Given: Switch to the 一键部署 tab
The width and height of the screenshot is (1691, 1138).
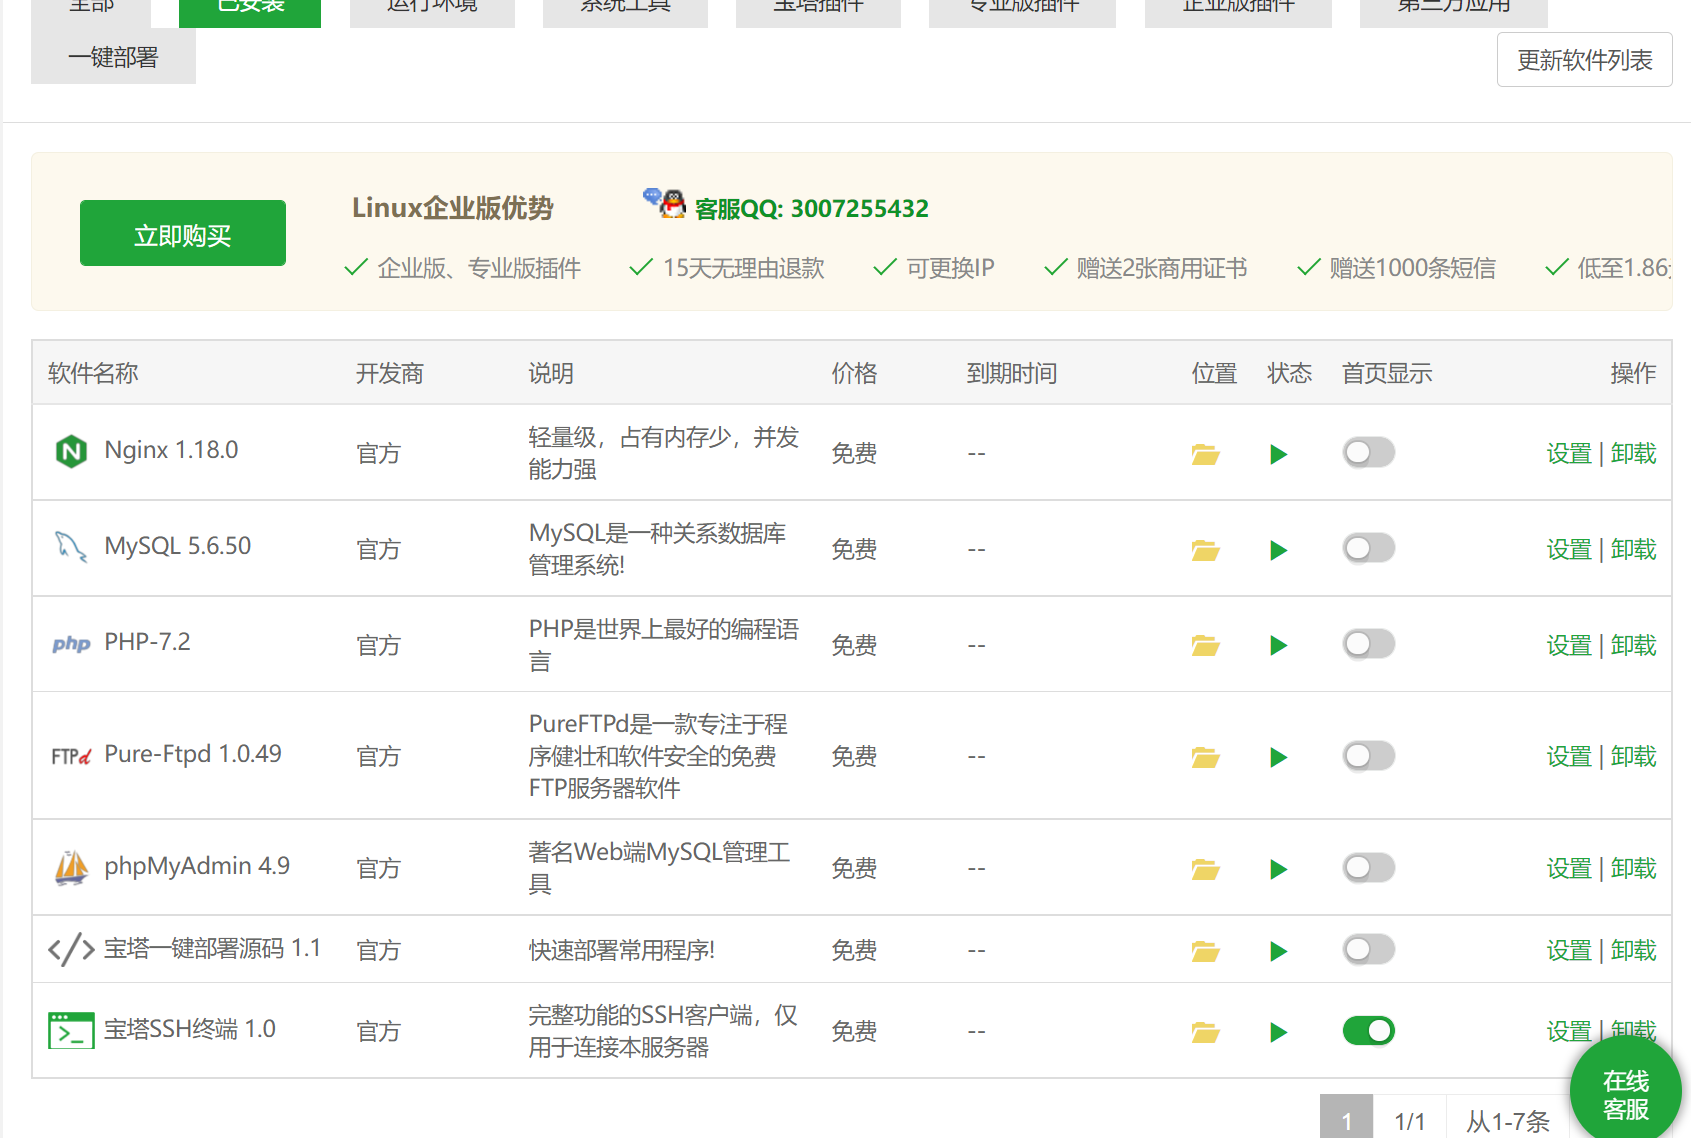Looking at the screenshot, I should point(113,57).
